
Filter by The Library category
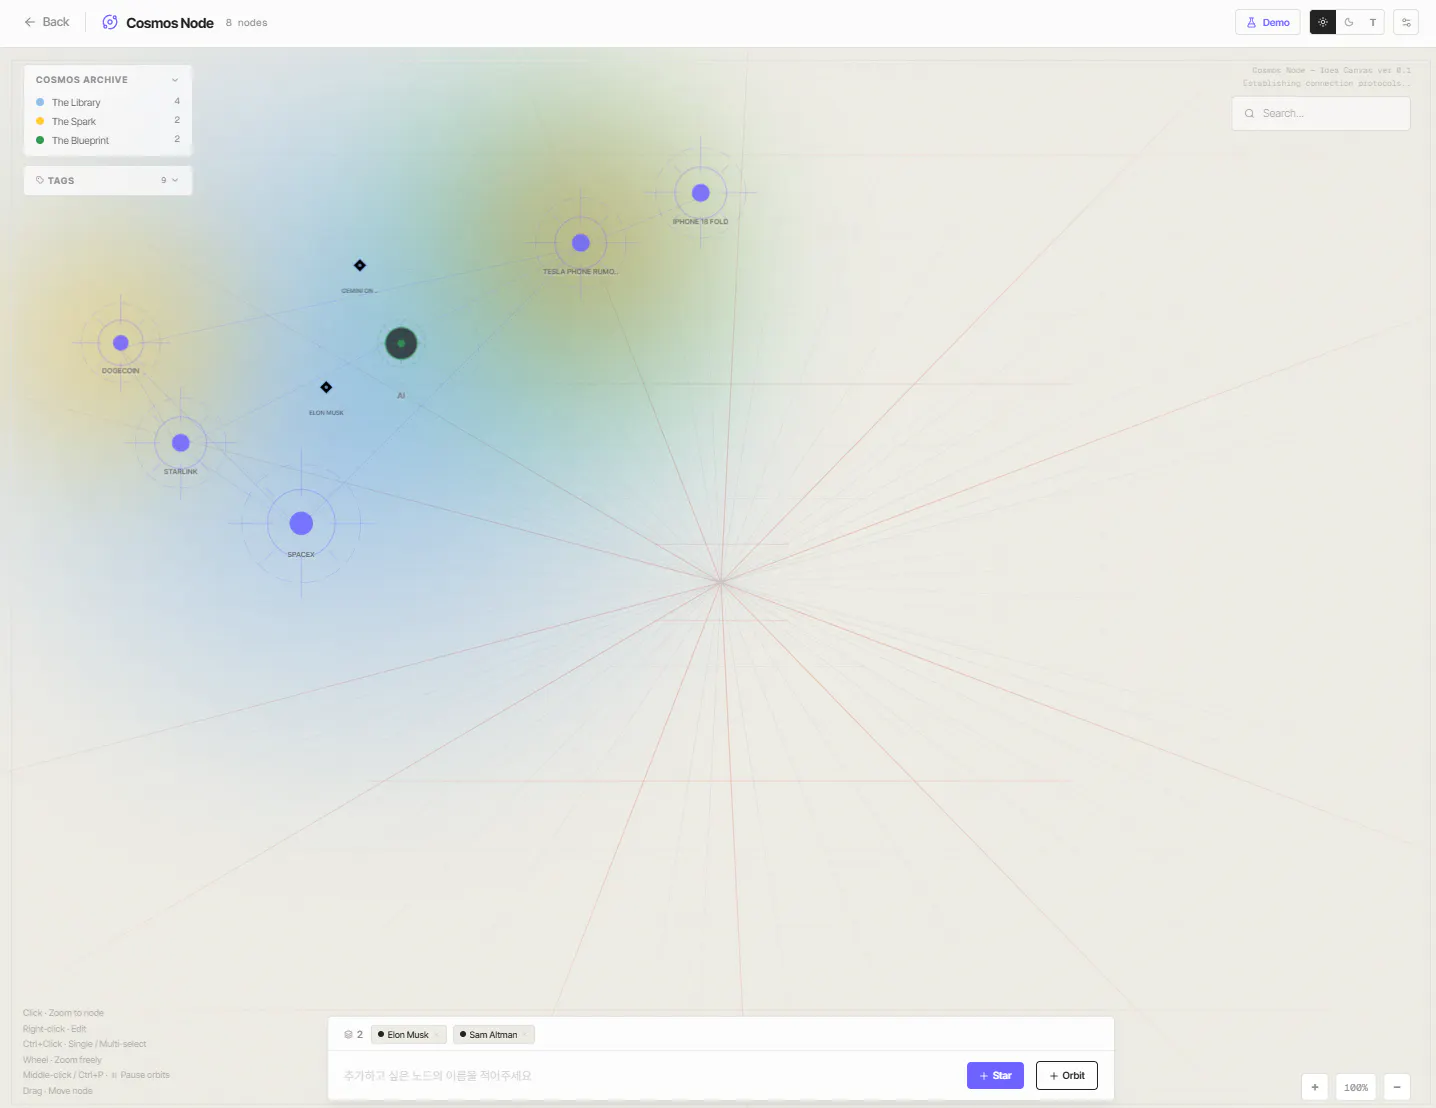tap(108, 102)
